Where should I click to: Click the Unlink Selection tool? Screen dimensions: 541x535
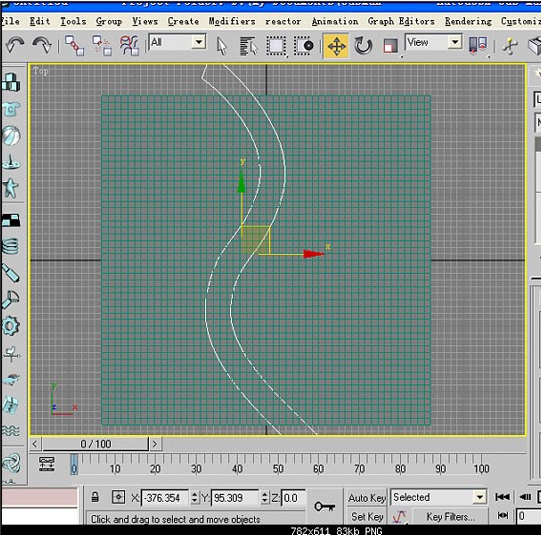[102, 46]
